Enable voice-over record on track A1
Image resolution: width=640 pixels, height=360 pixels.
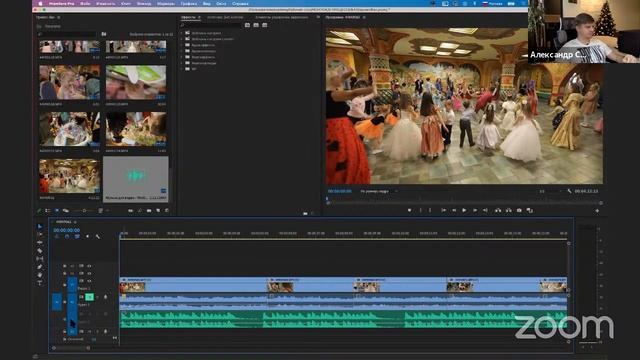point(106,297)
